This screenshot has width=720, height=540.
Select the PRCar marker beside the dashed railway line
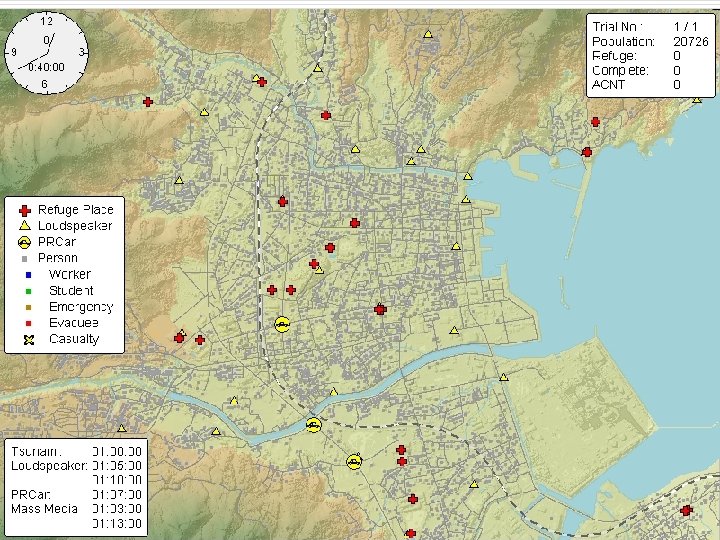coord(282,324)
